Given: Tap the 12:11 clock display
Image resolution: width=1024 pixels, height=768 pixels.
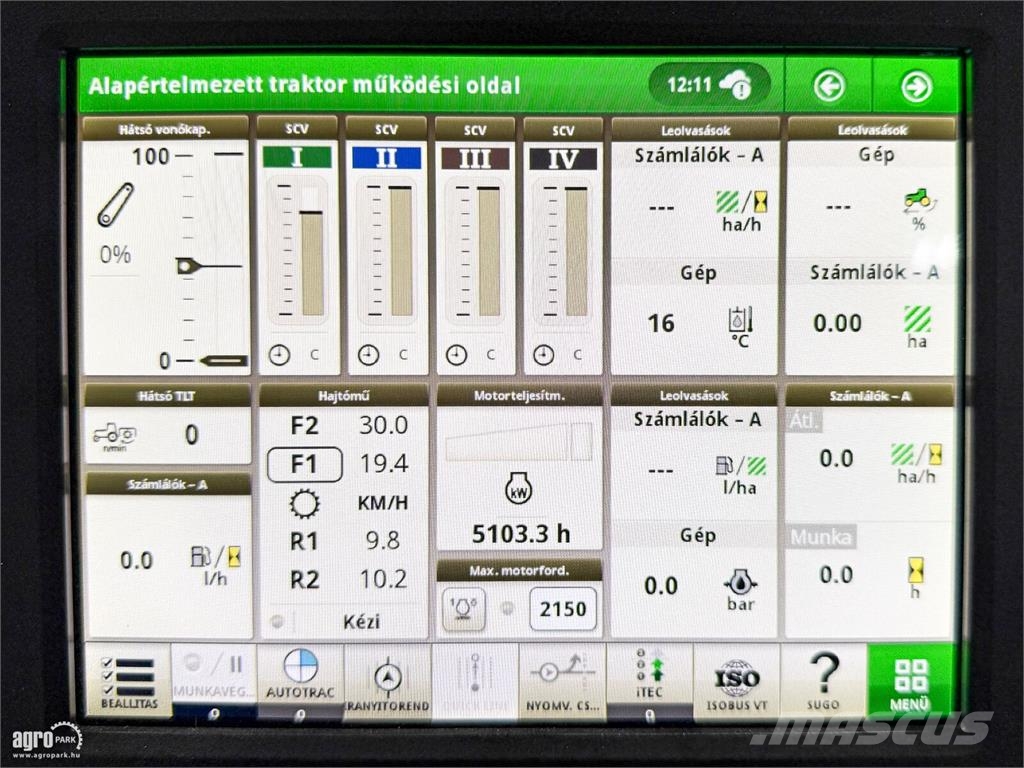Looking at the screenshot, I should pyautogui.click(x=689, y=85).
